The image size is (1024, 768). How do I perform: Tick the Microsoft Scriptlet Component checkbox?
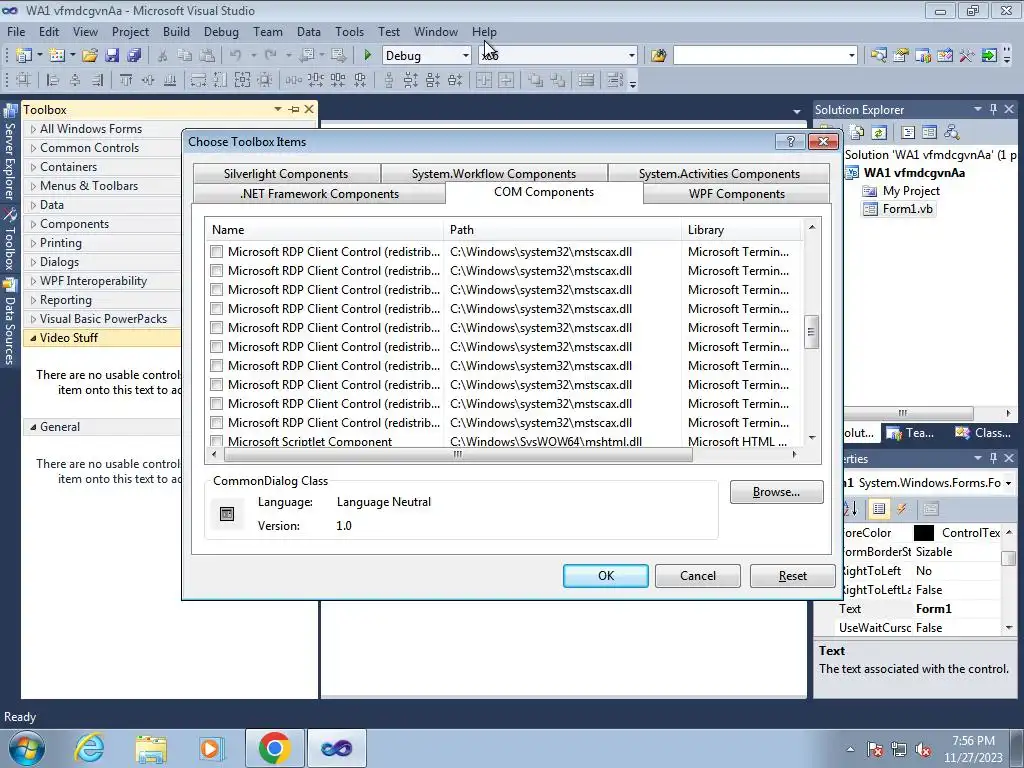pos(216,441)
